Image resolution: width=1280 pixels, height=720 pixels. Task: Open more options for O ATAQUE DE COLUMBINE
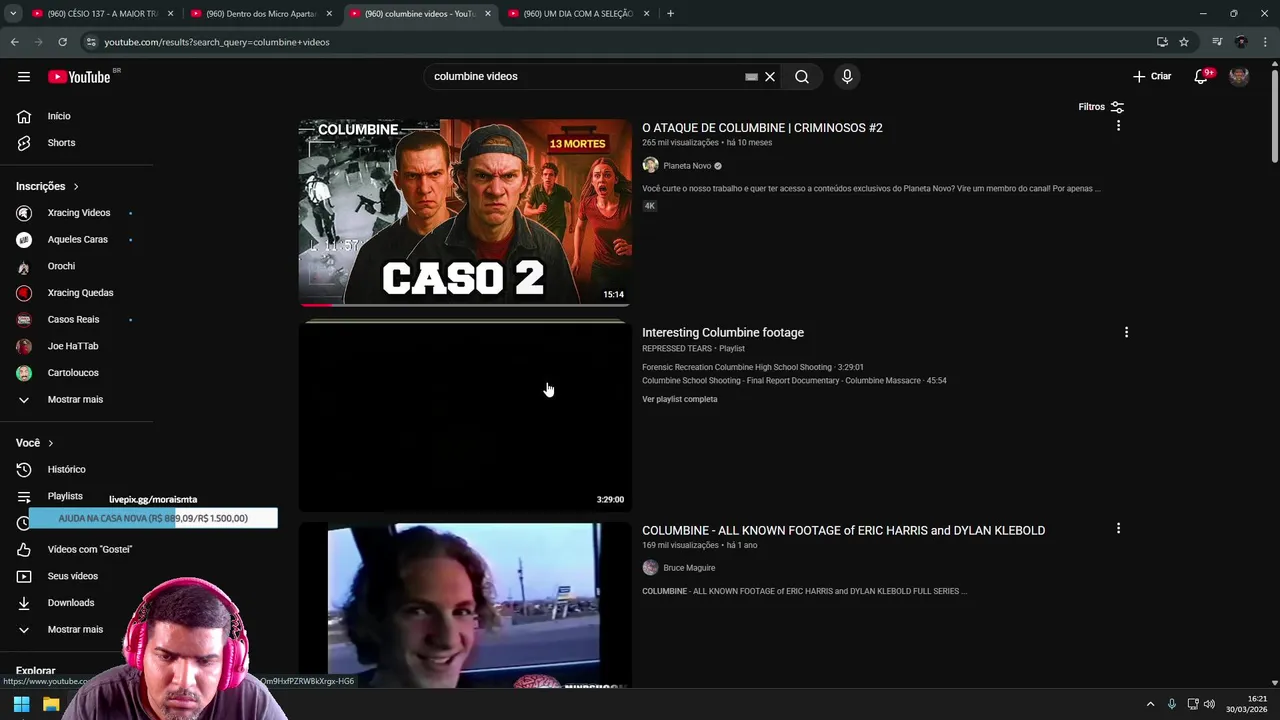point(1118,126)
